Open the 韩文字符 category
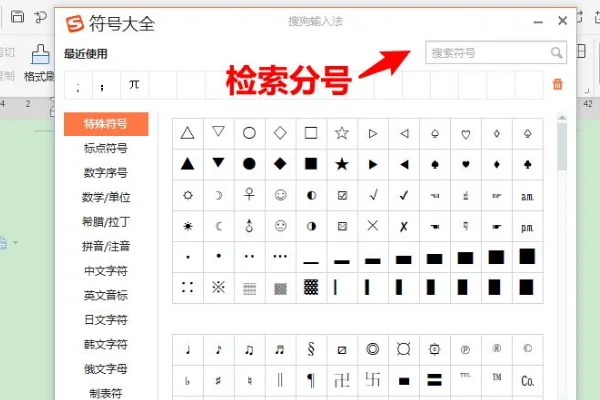 tap(106, 344)
